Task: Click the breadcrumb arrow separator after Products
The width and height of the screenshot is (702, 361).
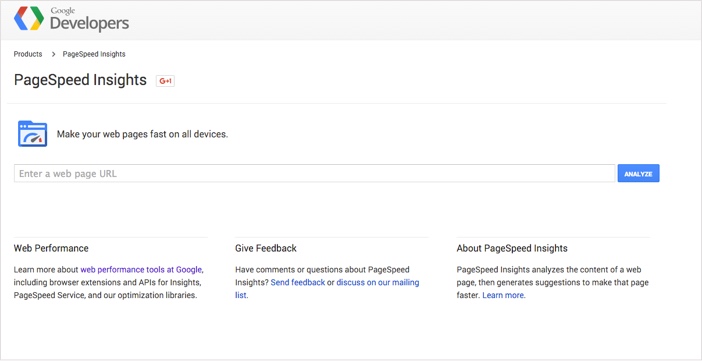Action: coord(53,54)
